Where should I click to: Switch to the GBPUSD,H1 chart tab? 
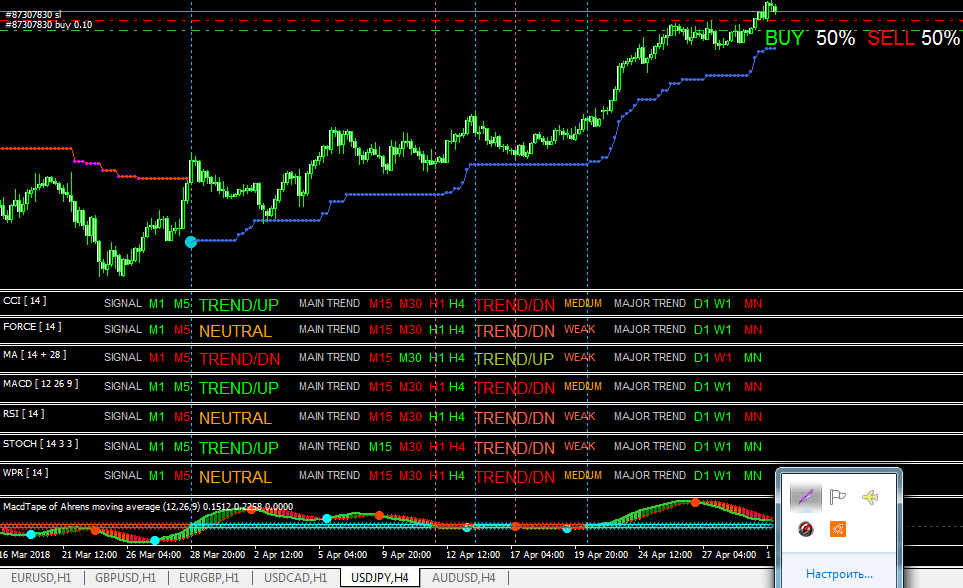(125, 578)
